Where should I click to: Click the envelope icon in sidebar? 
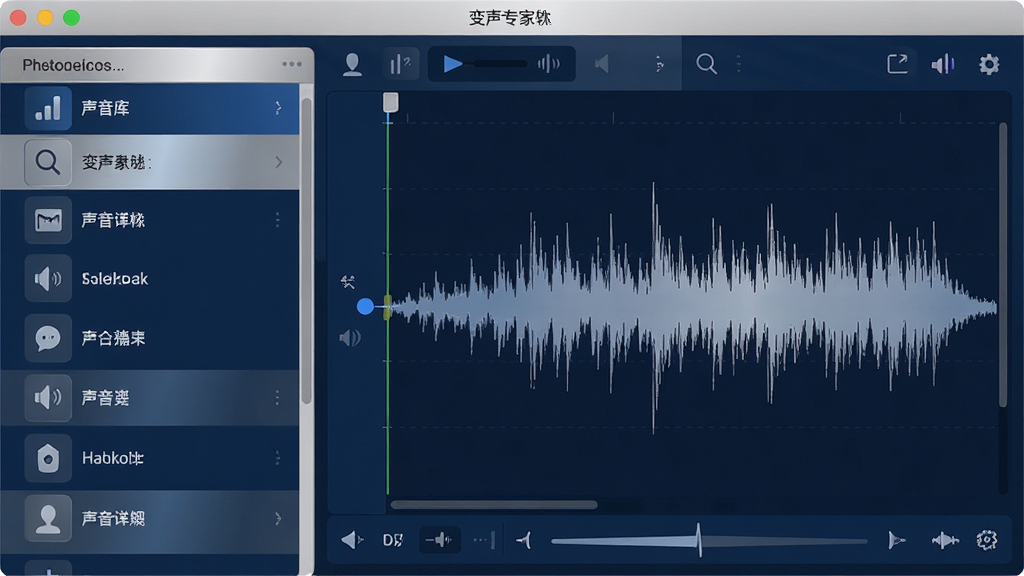point(48,220)
